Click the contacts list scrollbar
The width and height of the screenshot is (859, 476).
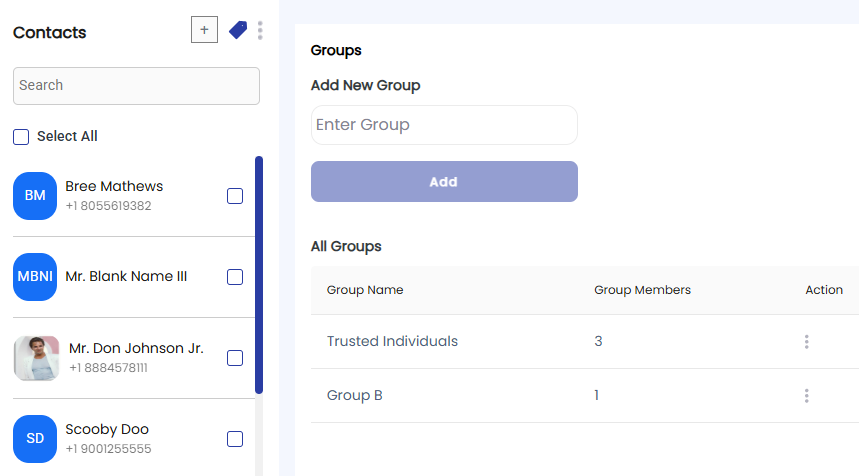[x=259, y=275]
